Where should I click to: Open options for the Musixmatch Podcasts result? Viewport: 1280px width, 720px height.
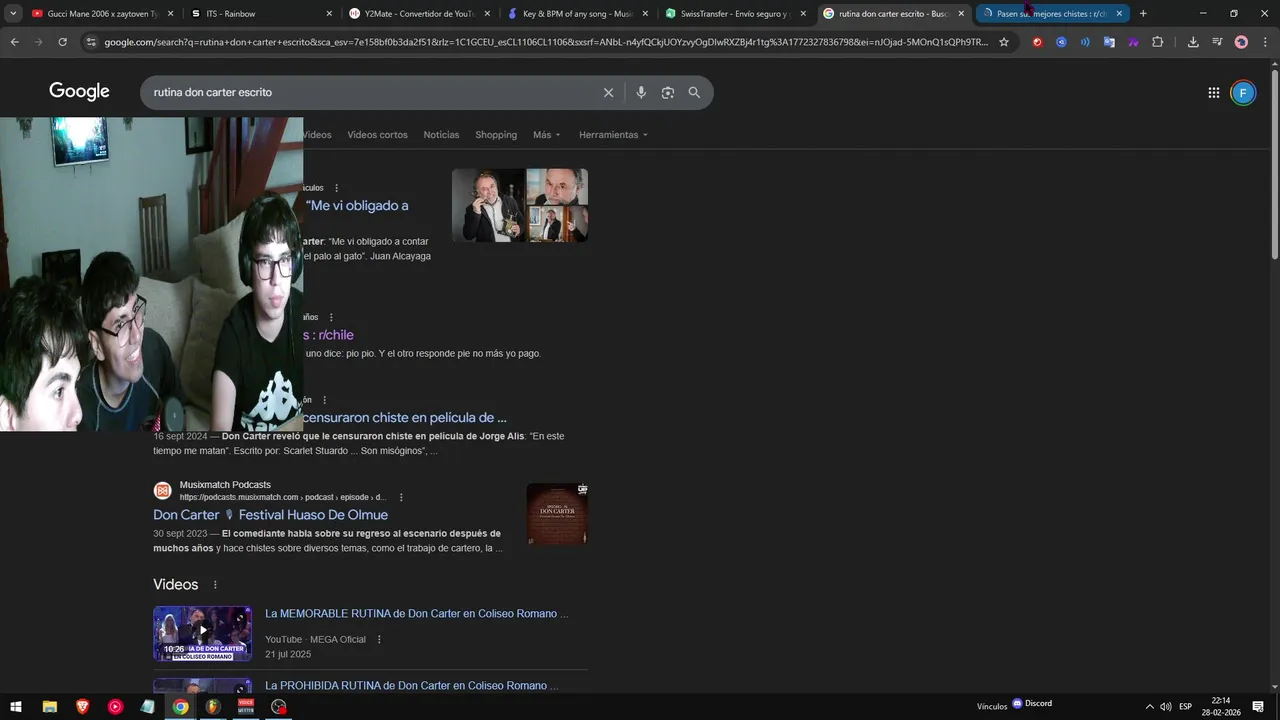pos(401,497)
